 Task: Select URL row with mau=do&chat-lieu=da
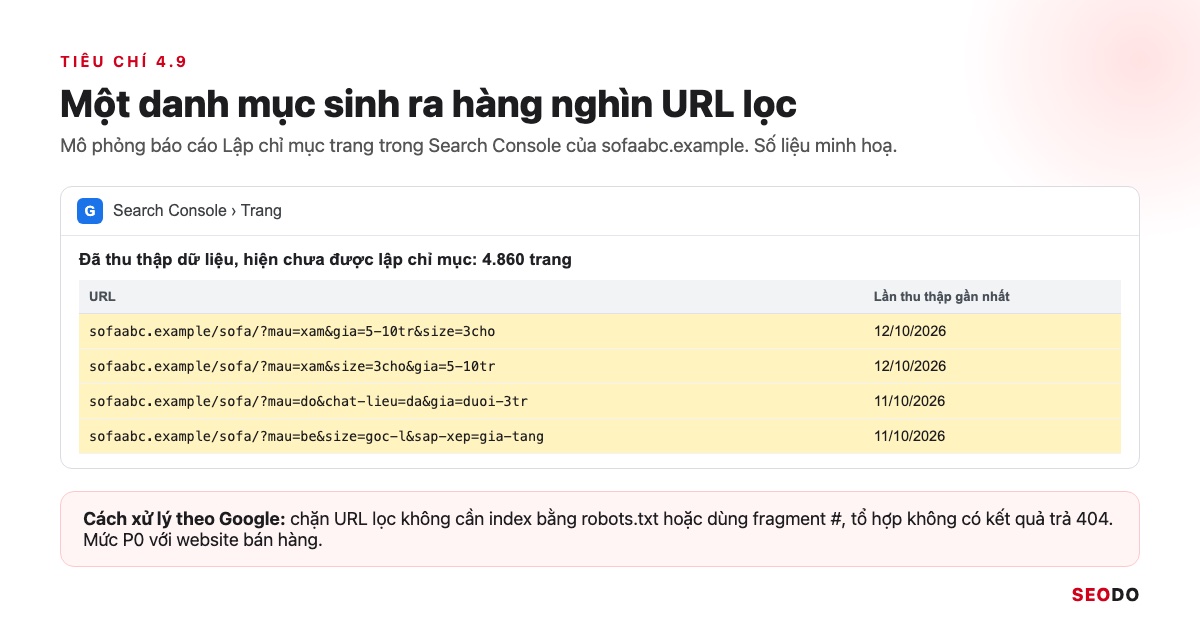coord(600,401)
